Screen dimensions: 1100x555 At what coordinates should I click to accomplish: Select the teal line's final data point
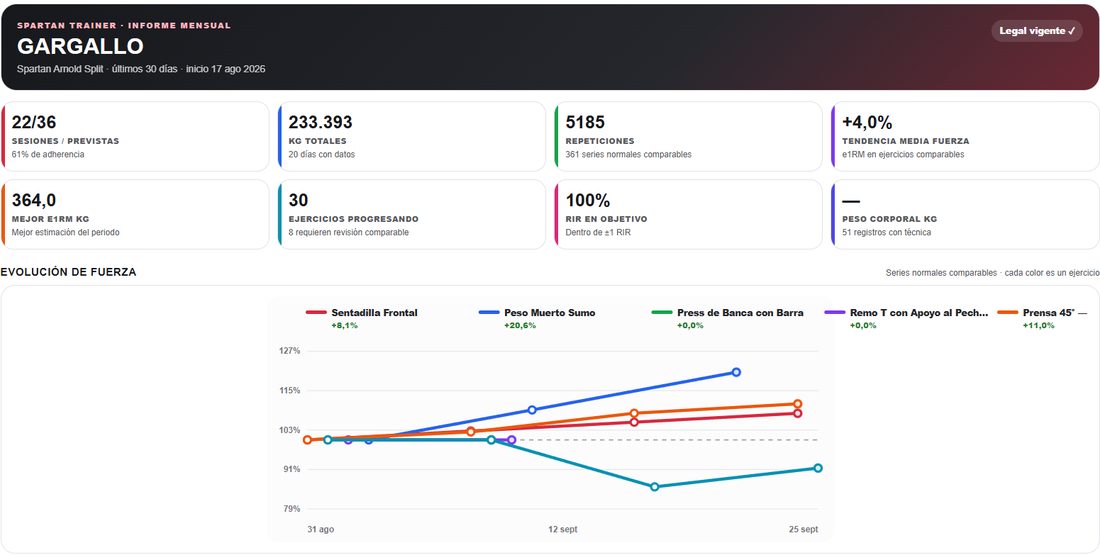(x=818, y=468)
